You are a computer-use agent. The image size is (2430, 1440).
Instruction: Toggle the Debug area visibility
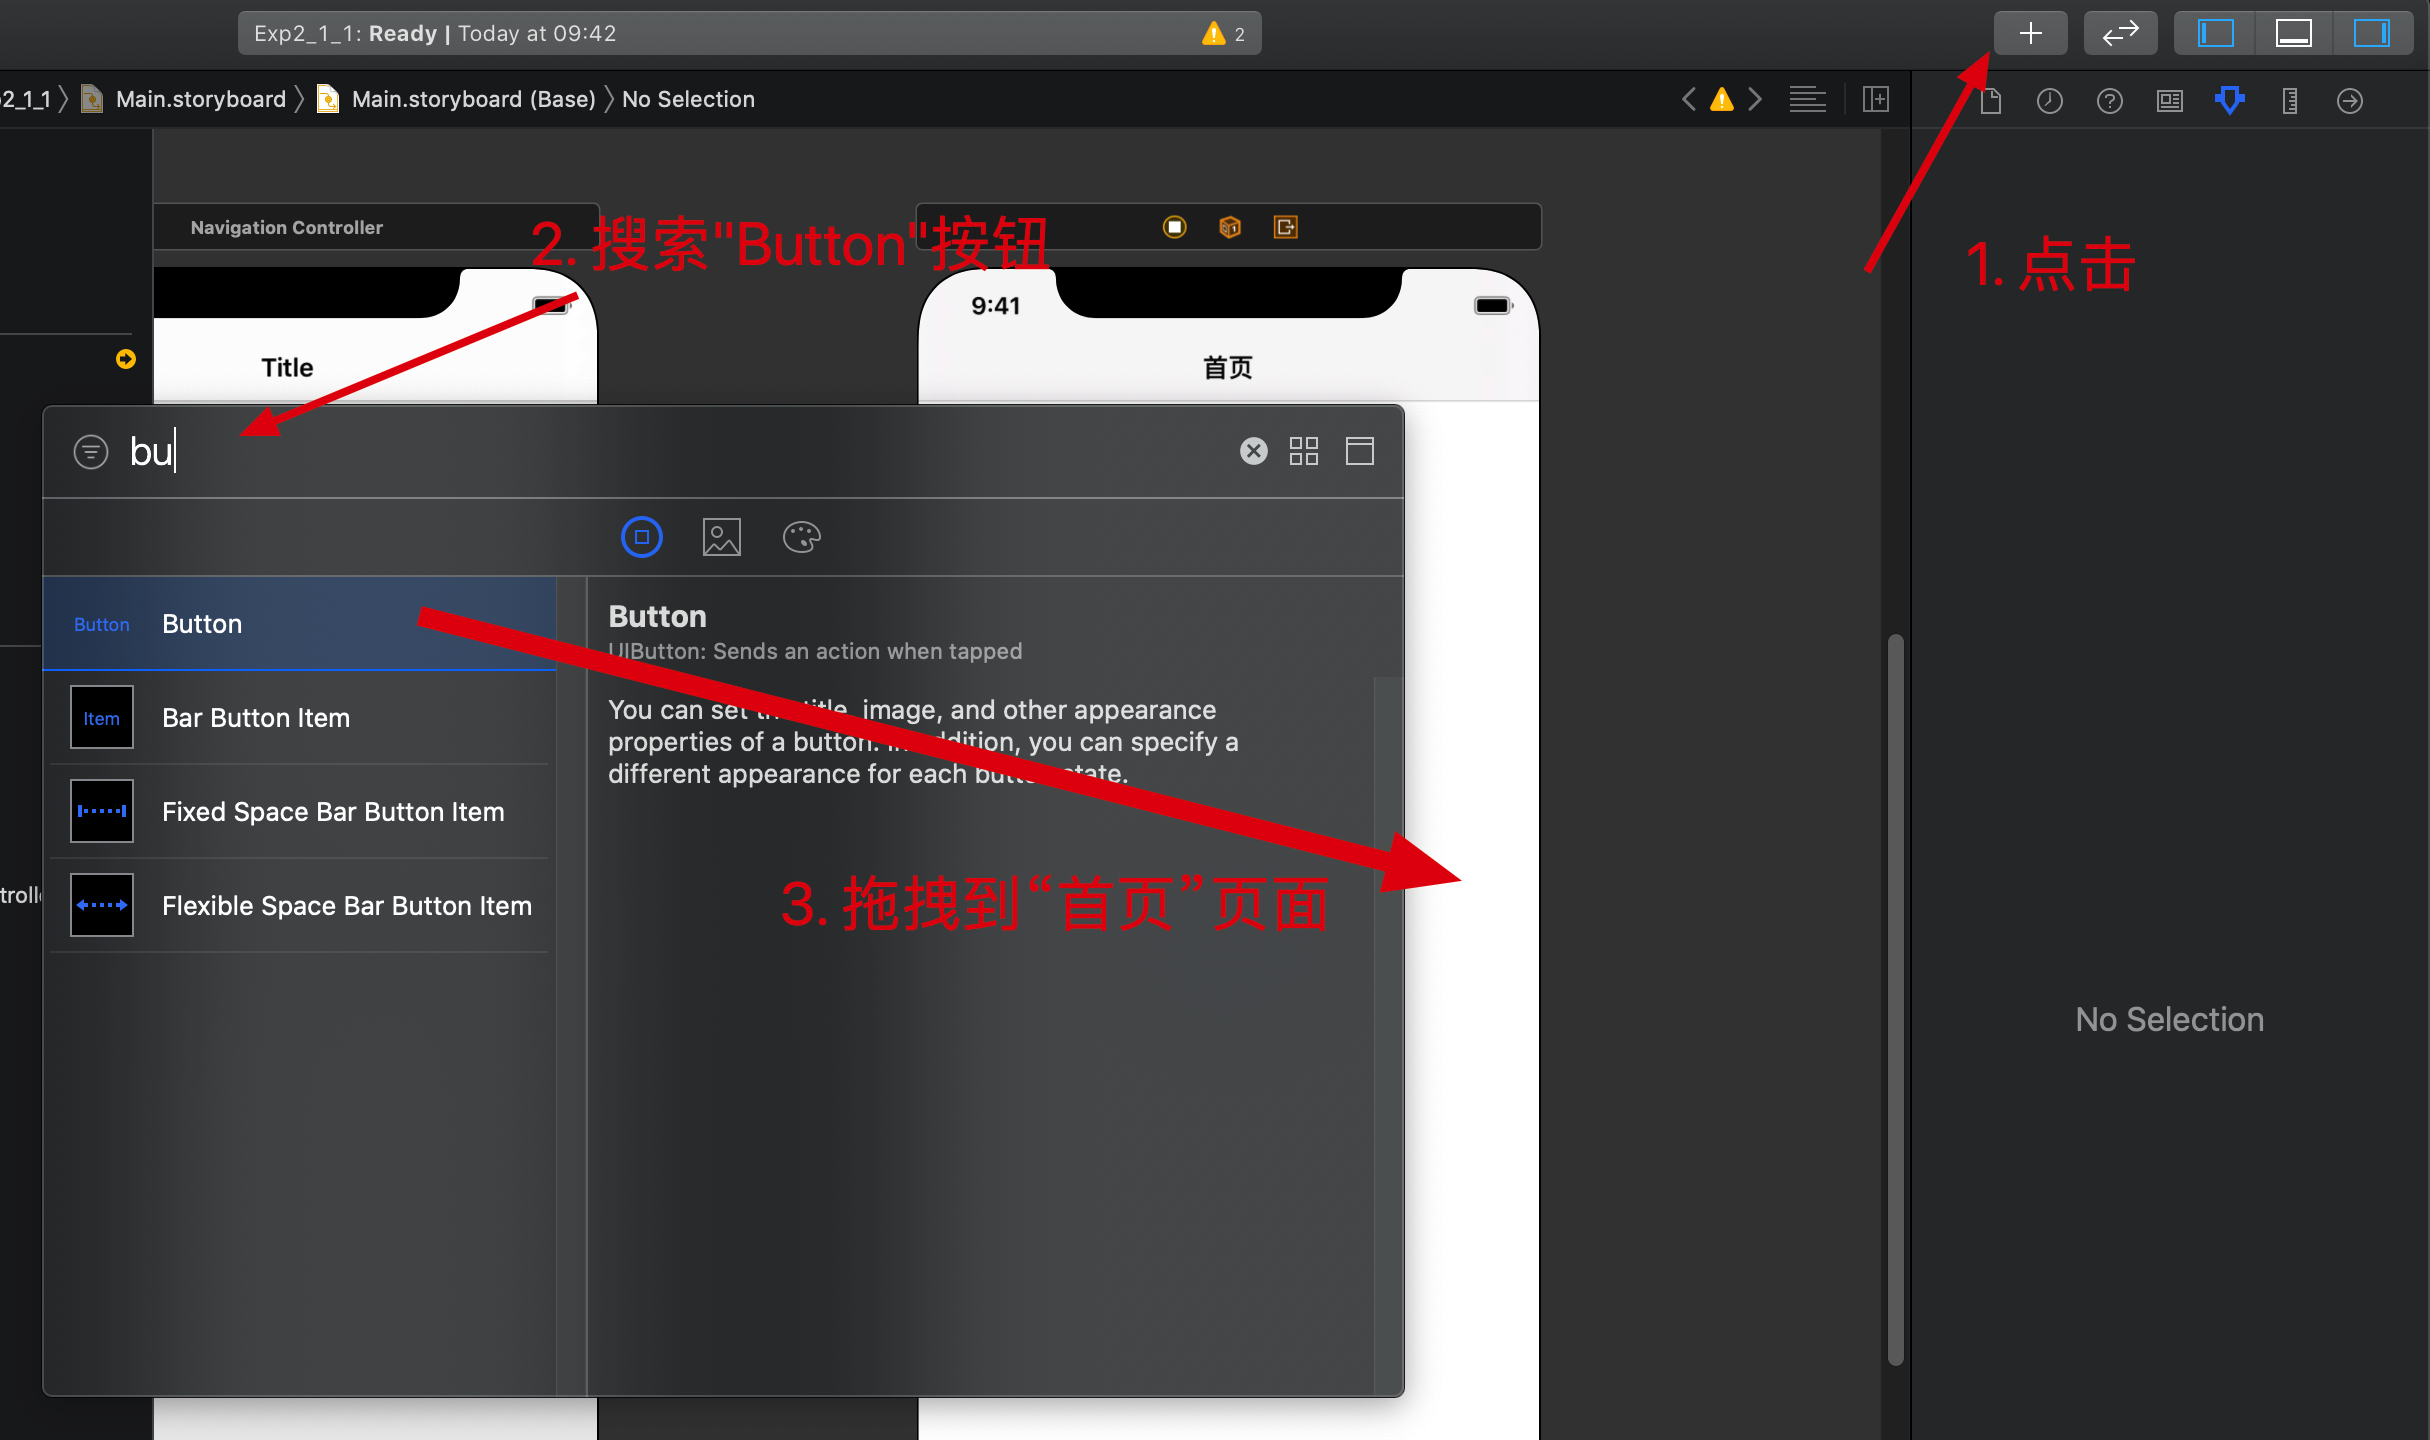click(2293, 32)
